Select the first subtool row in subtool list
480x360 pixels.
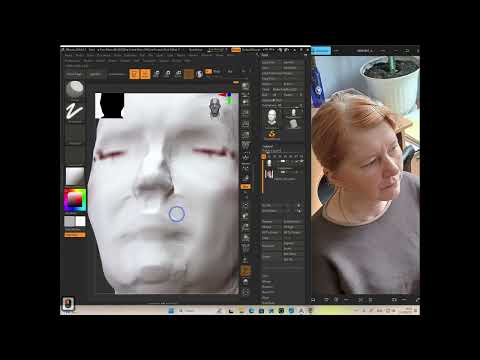283,163
